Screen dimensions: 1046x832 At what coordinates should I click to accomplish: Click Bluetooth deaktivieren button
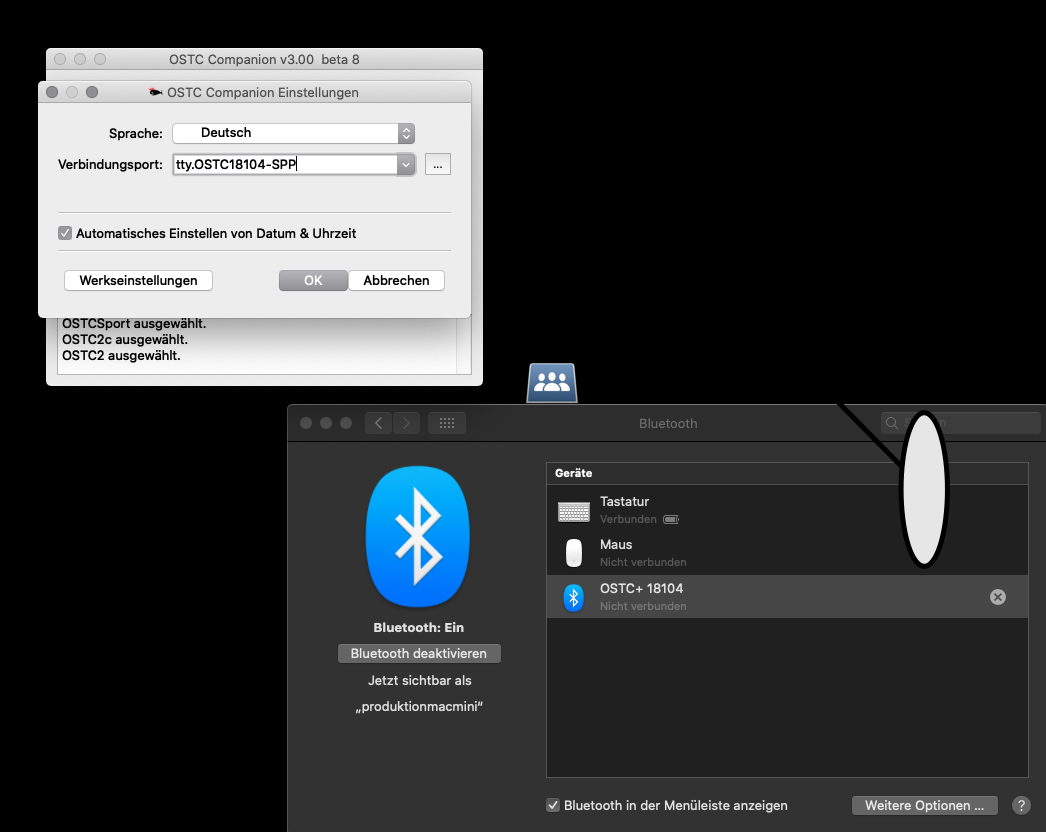pos(419,653)
